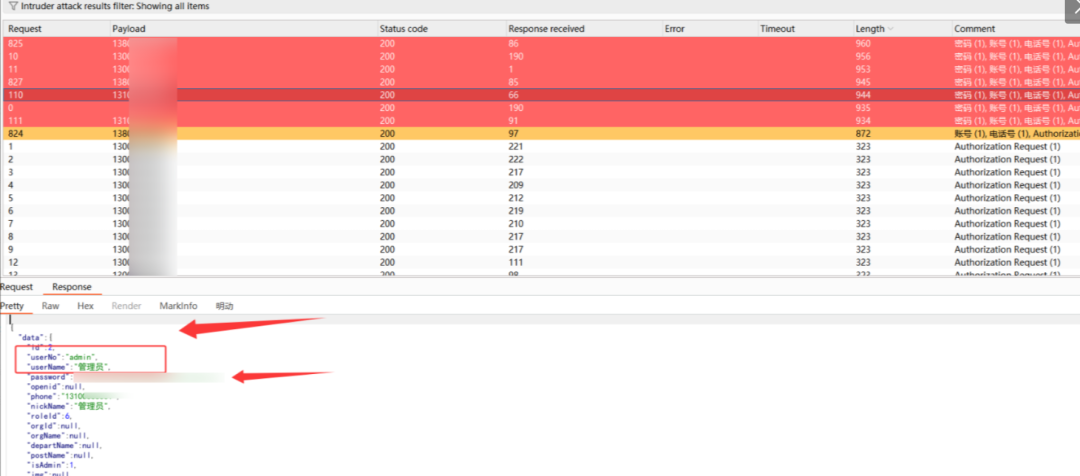Viewport: 1080px width, 476px height.
Task: Click the funnel icon in the results filter bar
Action: (x=12, y=6)
